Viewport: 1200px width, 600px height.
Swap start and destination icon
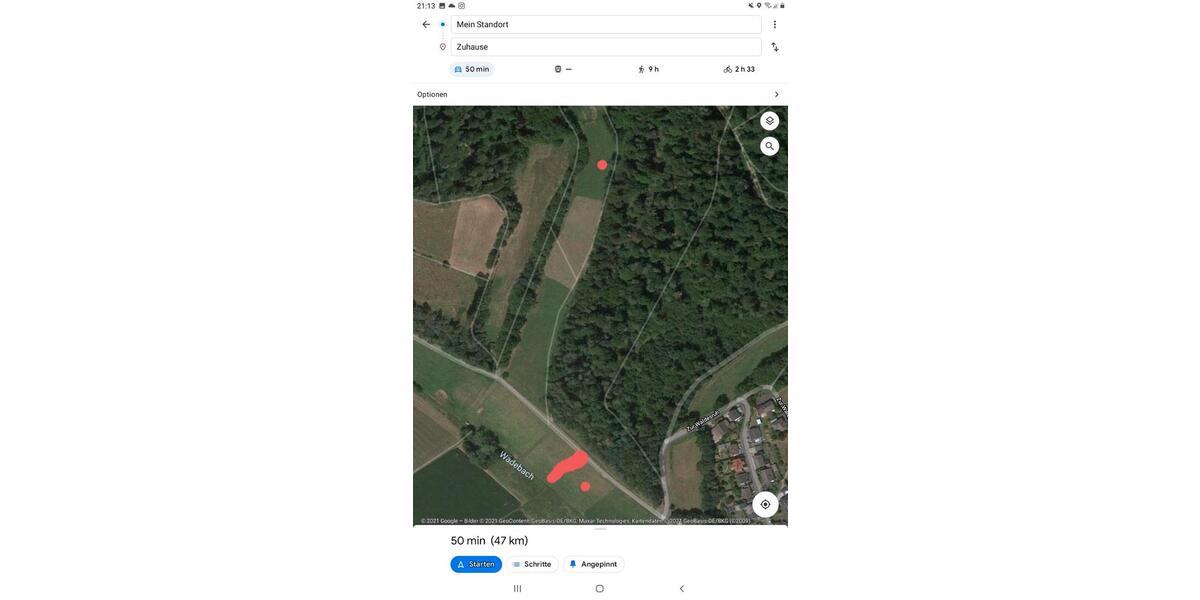[x=774, y=47]
